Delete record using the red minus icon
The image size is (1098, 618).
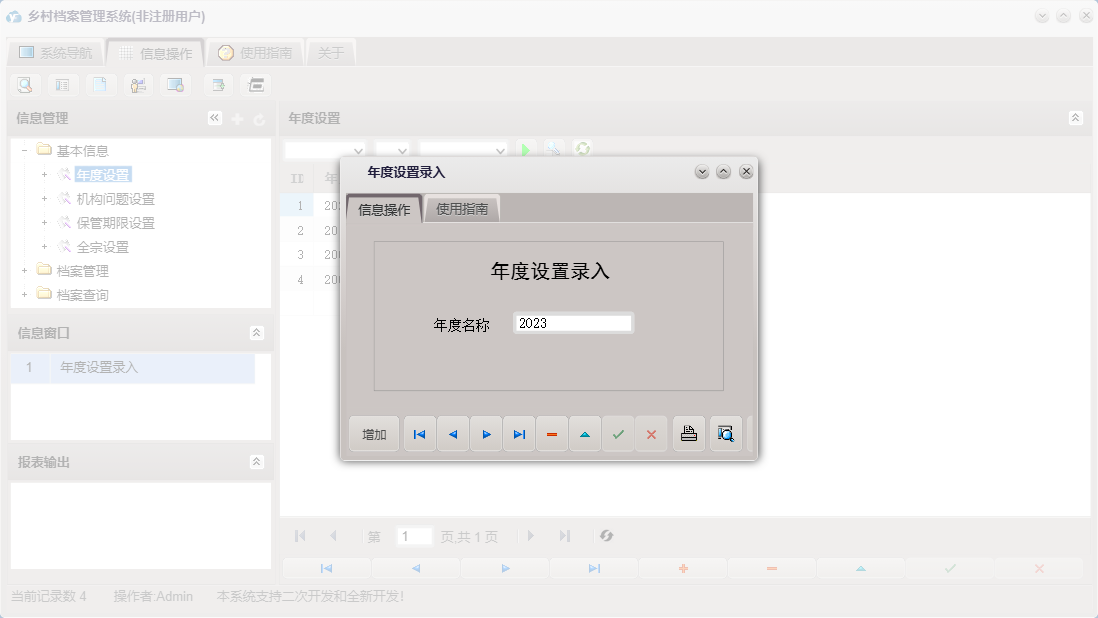pos(552,433)
